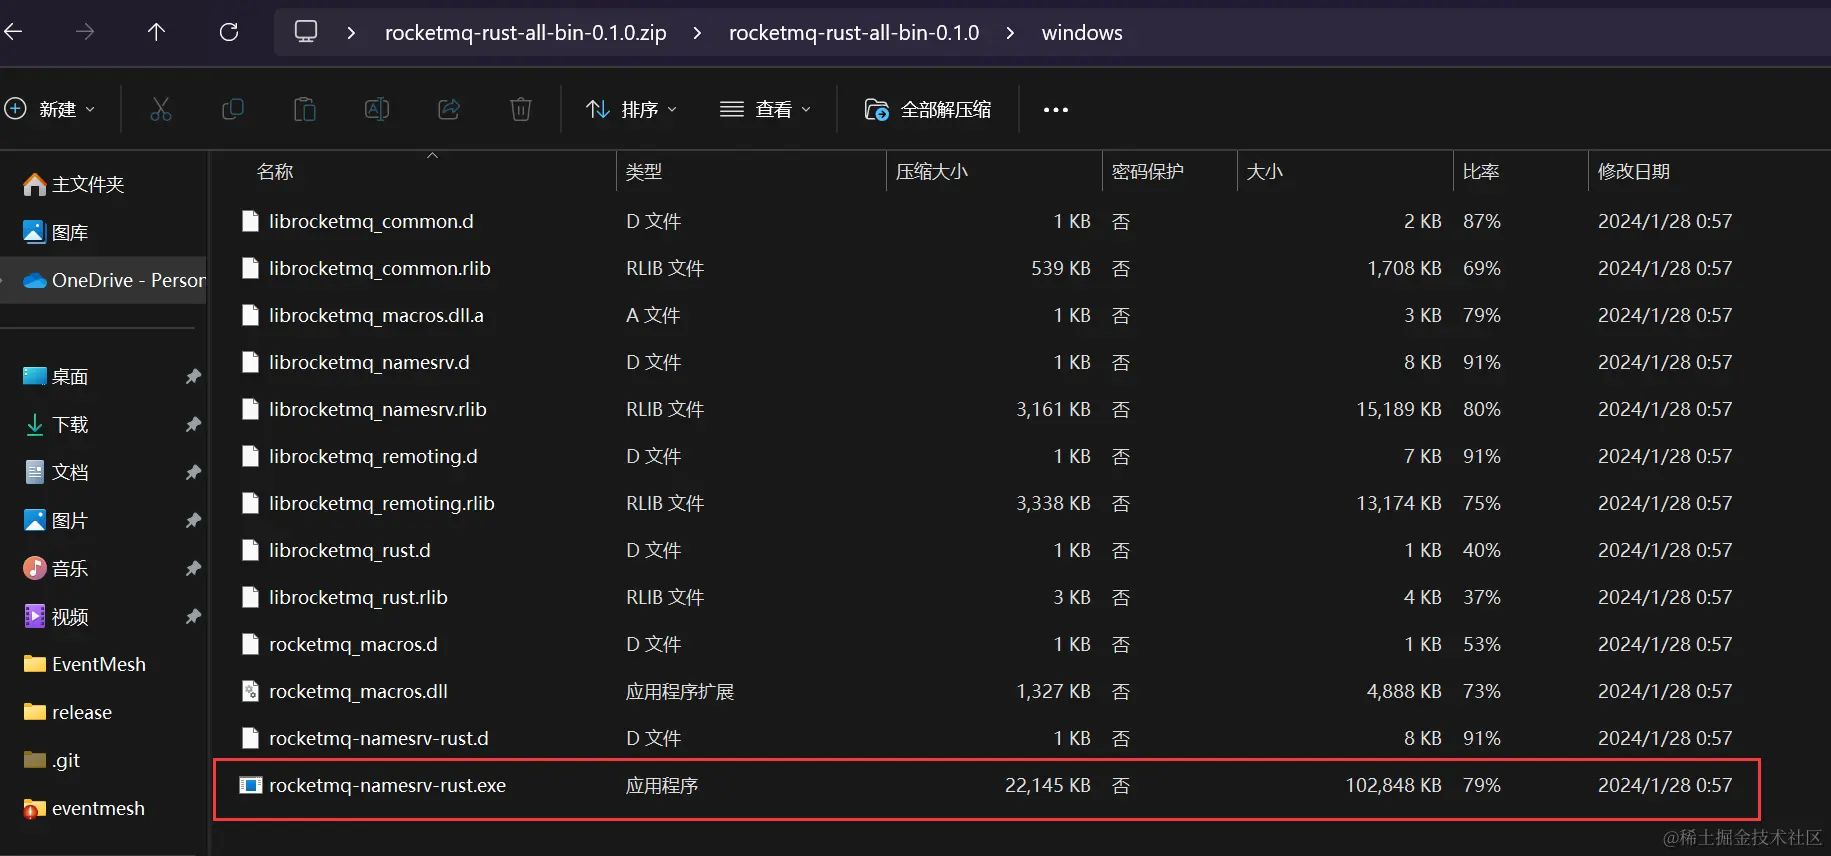The width and height of the screenshot is (1831, 856).
Task: Open 文档 Documents in sidebar
Action: 57,472
